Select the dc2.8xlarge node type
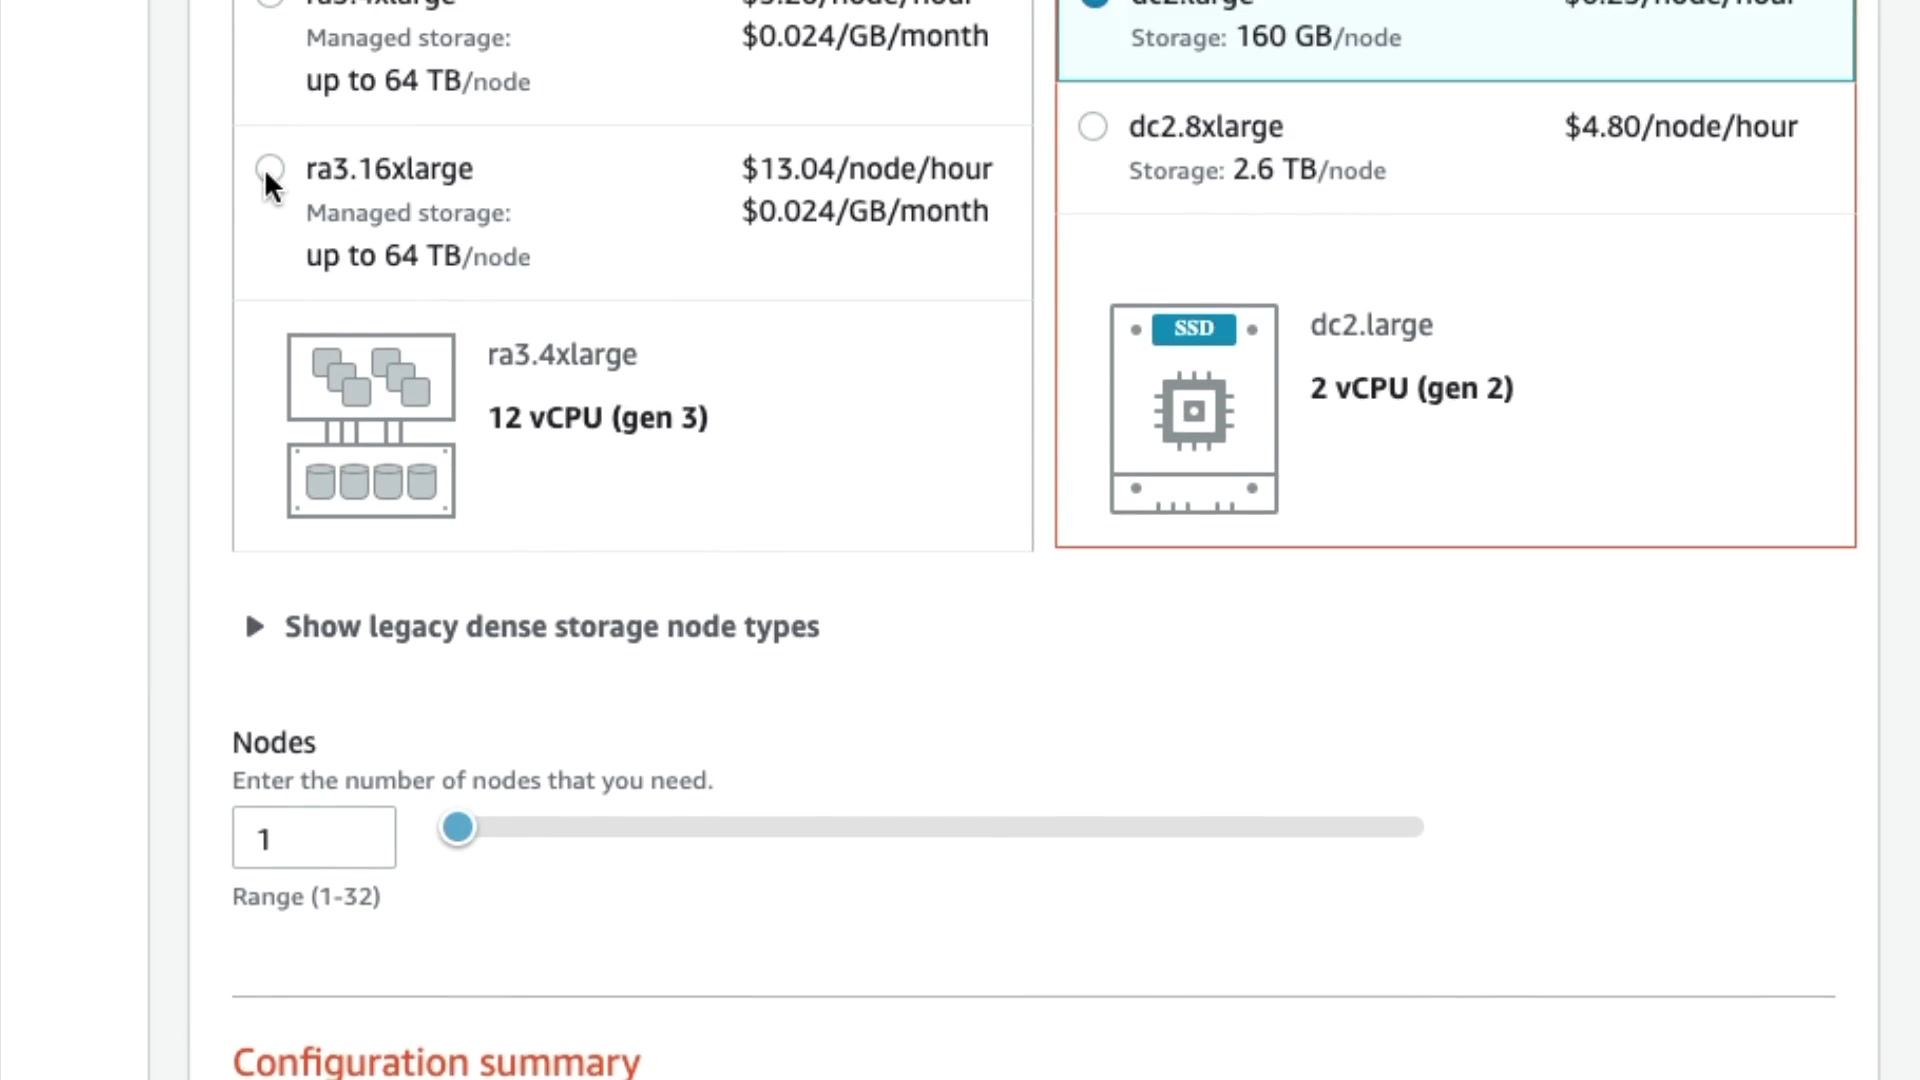This screenshot has width=1920, height=1080. (1093, 127)
